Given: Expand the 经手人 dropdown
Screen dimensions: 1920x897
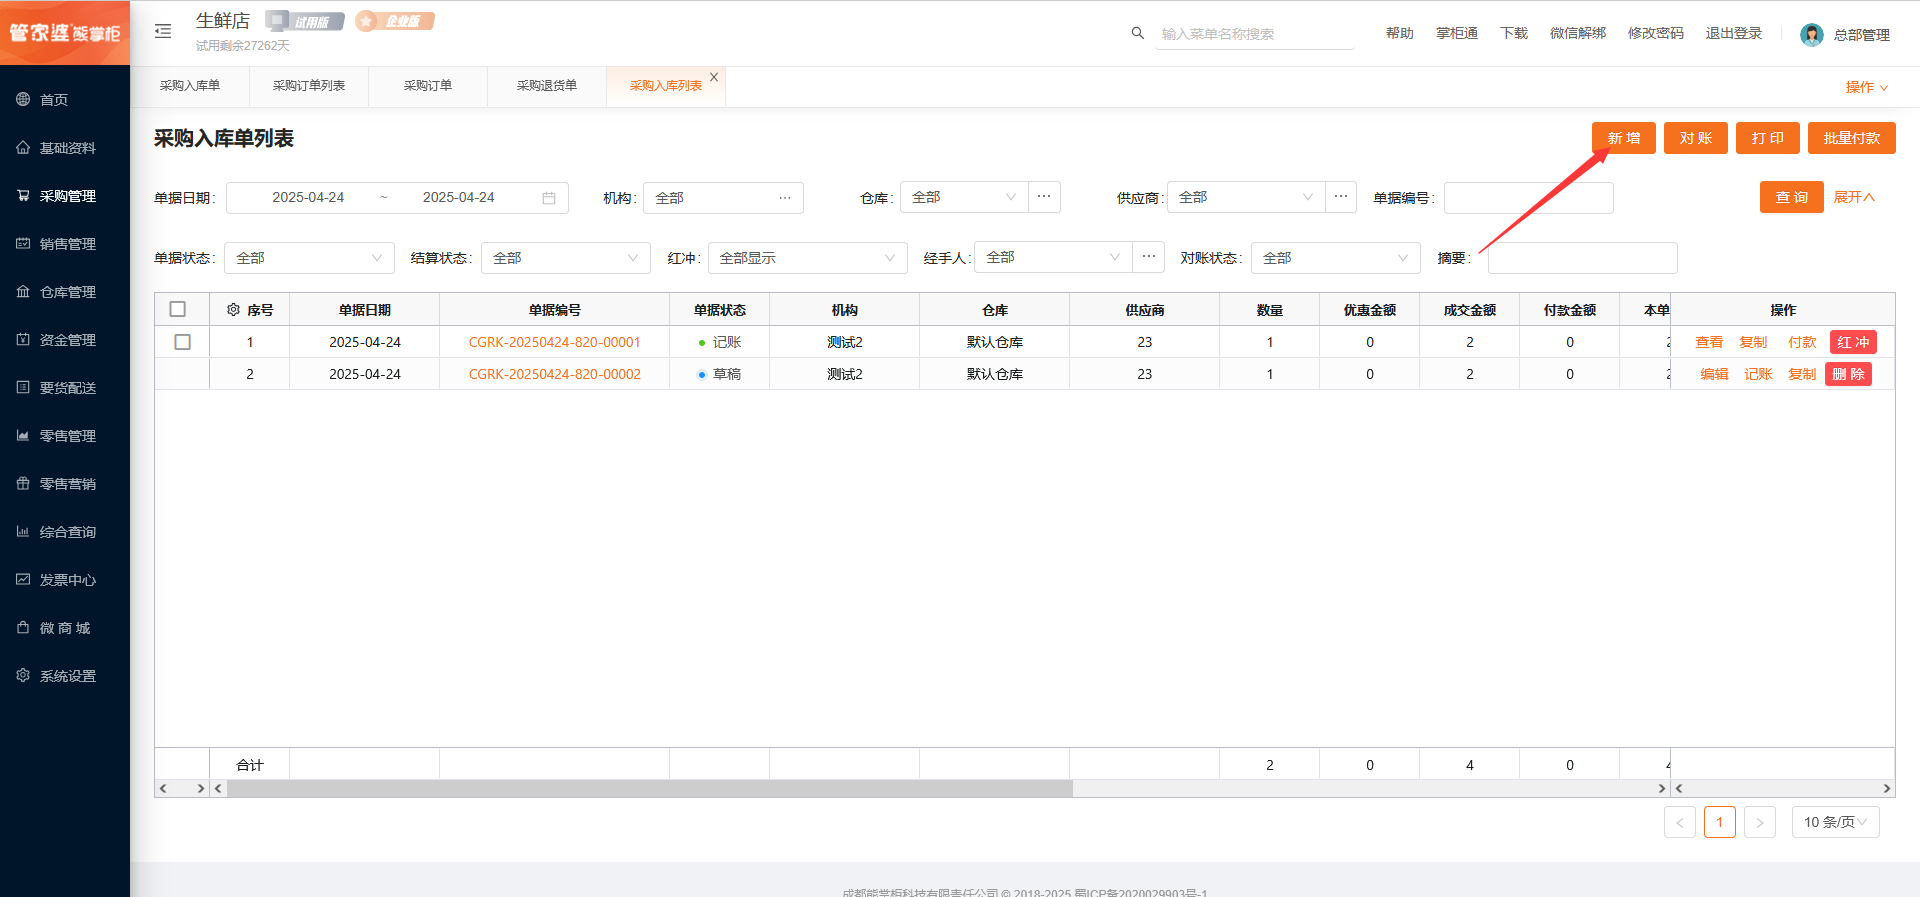Looking at the screenshot, I should click(1054, 257).
